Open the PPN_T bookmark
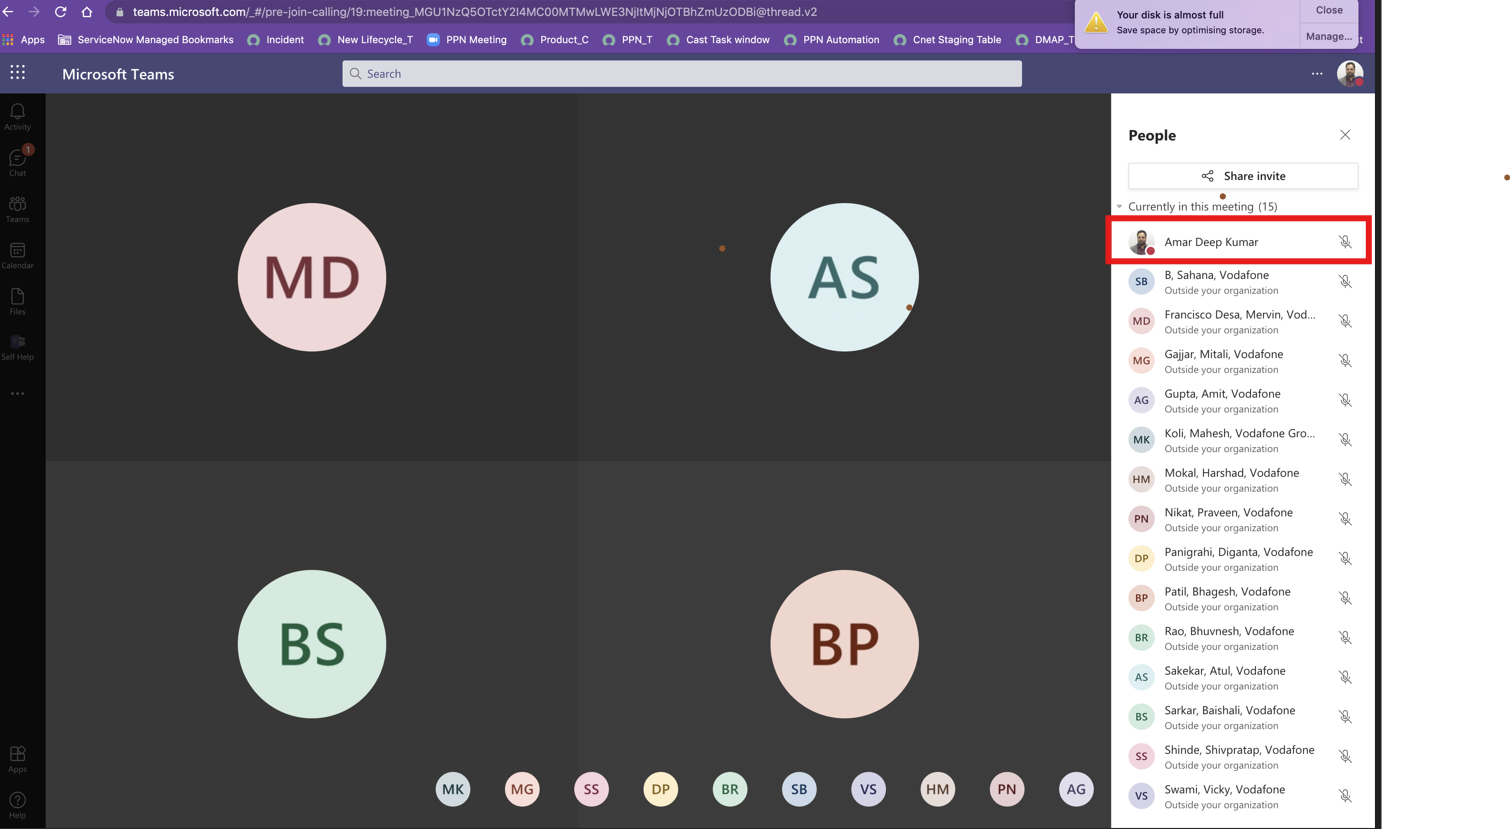This screenshot has width=1510, height=829. [x=627, y=40]
